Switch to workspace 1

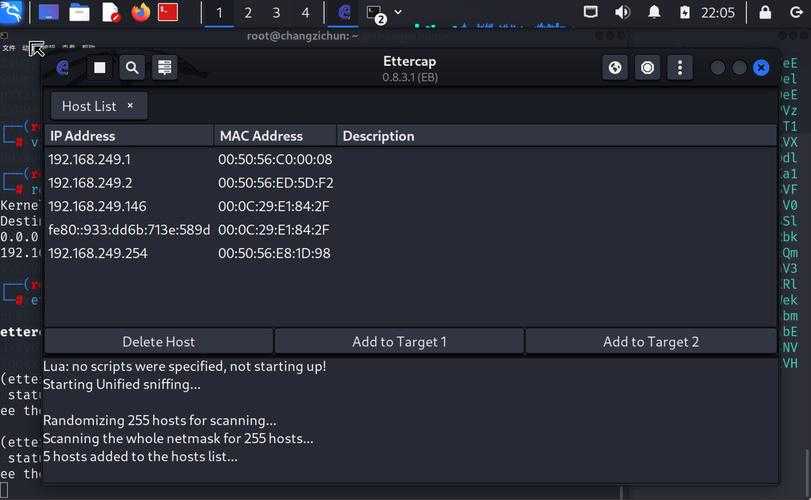[219, 12]
